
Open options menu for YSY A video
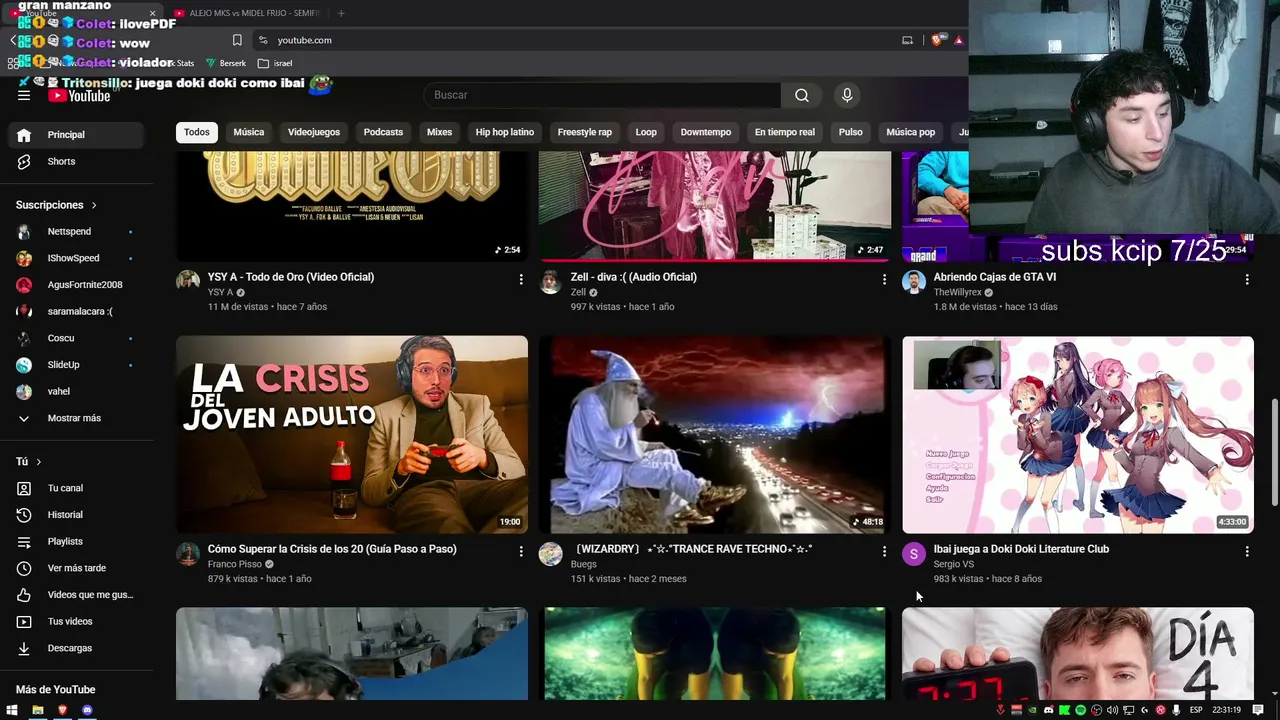pyautogui.click(x=521, y=280)
